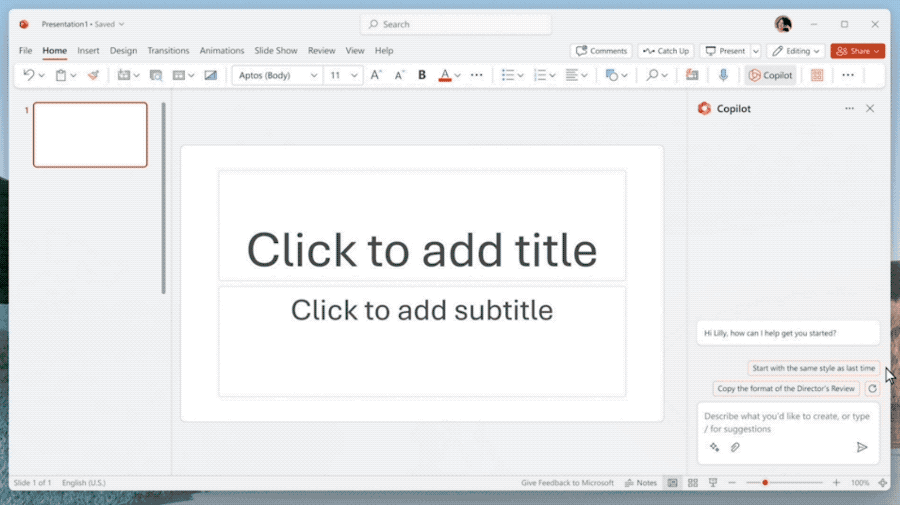
Task: Click the attach file paperclip in Copilot
Action: click(x=735, y=447)
